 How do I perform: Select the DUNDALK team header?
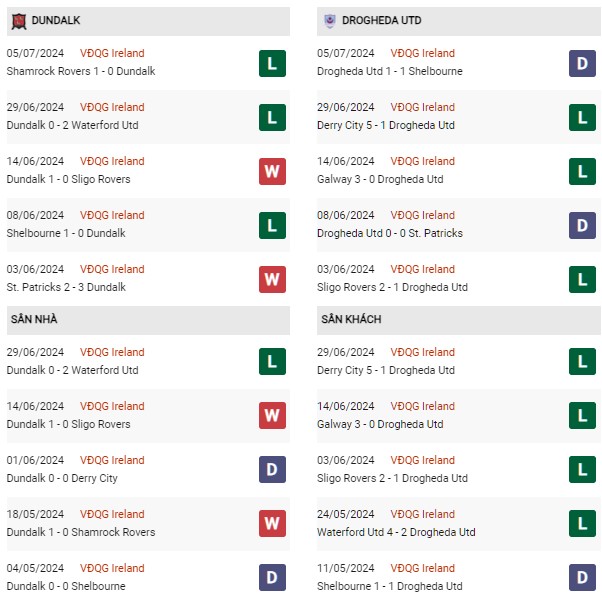pos(59,20)
